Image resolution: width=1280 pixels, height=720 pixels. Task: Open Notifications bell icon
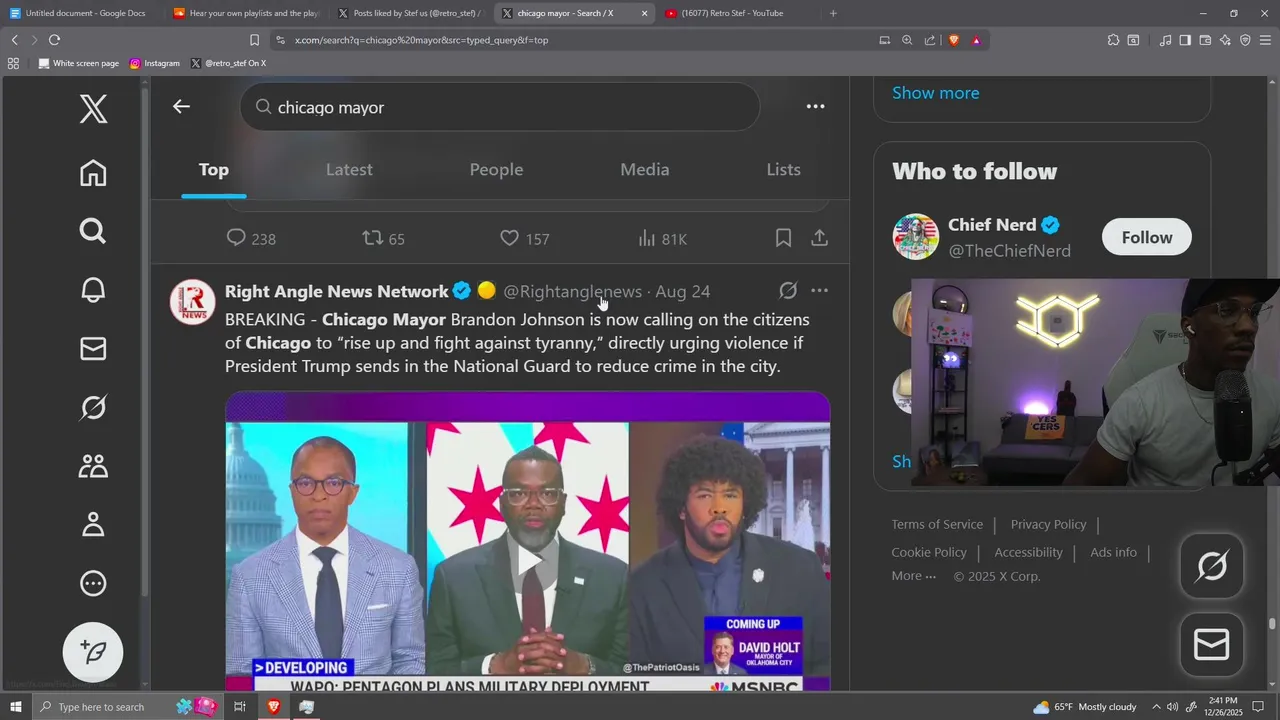pos(93,290)
